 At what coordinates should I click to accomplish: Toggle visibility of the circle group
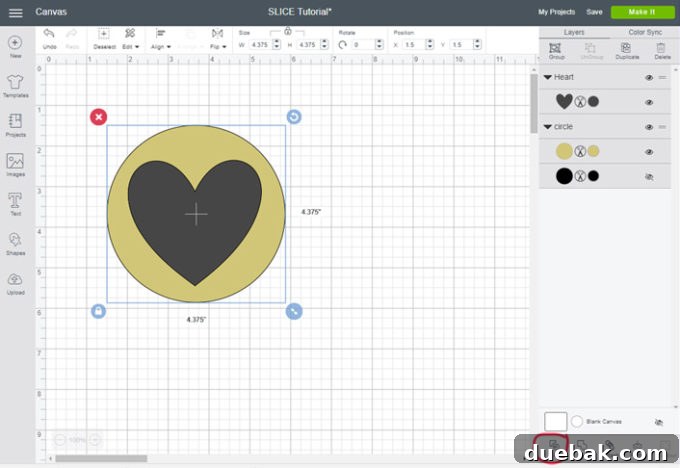(x=649, y=127)
